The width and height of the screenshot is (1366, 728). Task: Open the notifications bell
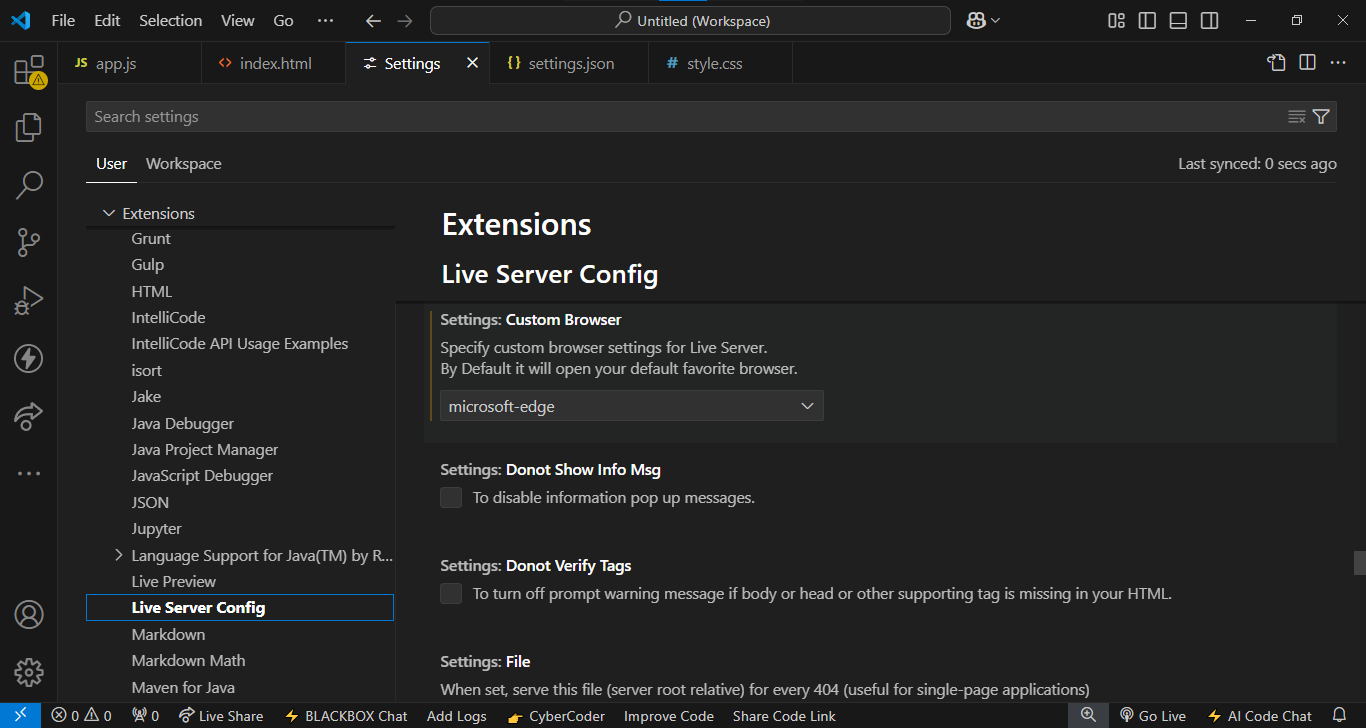(1340, 716)
